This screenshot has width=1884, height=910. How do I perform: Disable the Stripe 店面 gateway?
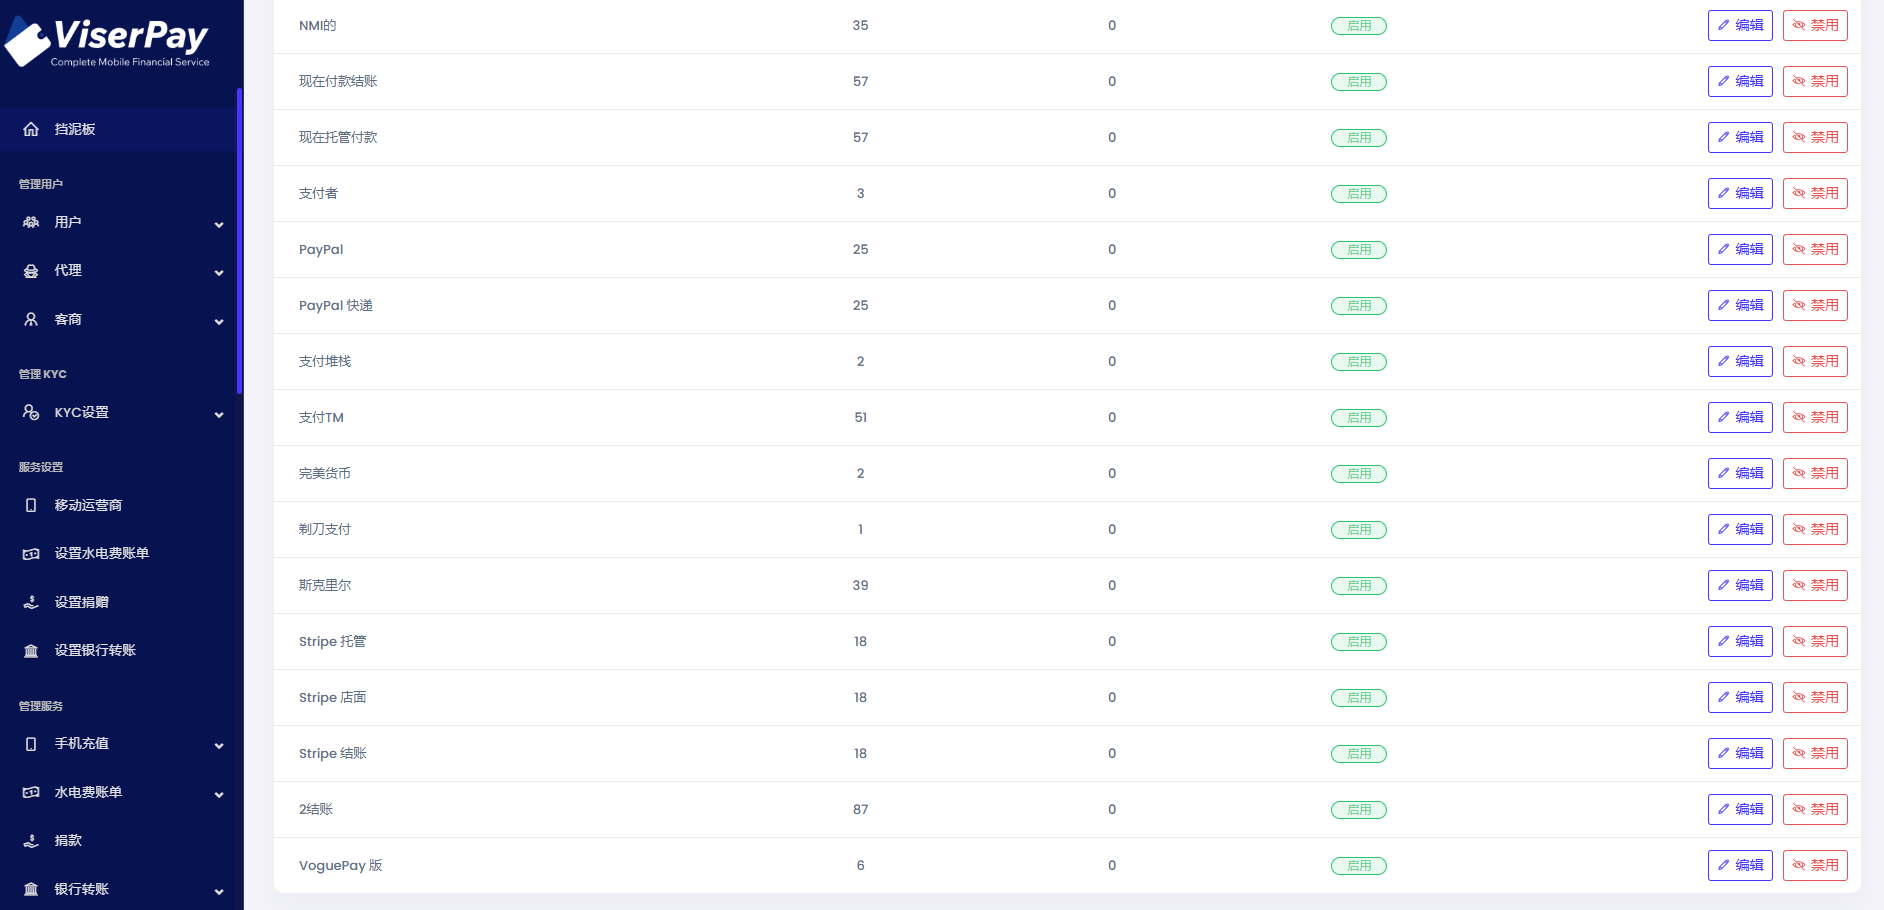1815,697
